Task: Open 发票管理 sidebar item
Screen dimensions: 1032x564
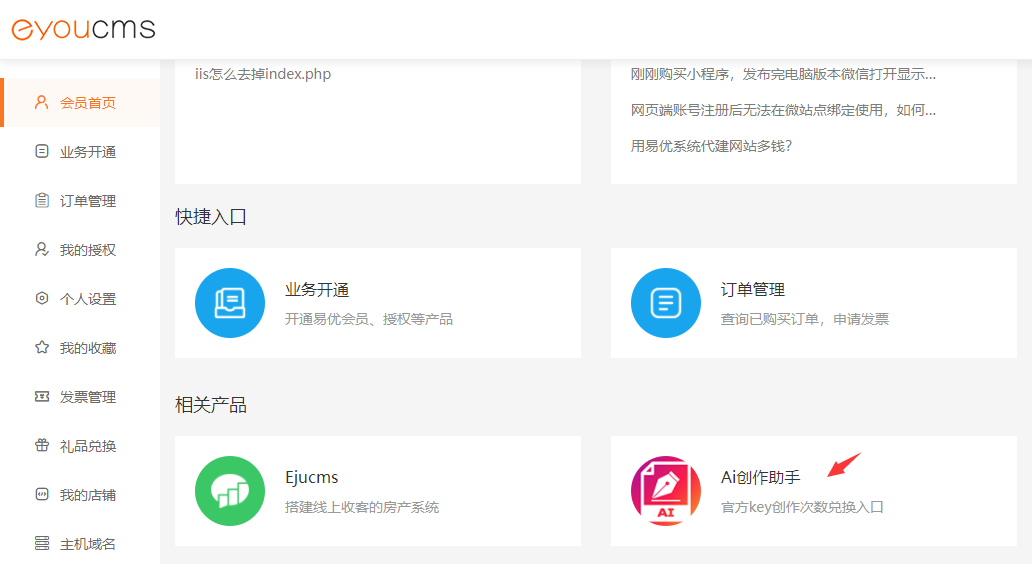Action: [80, 397]
